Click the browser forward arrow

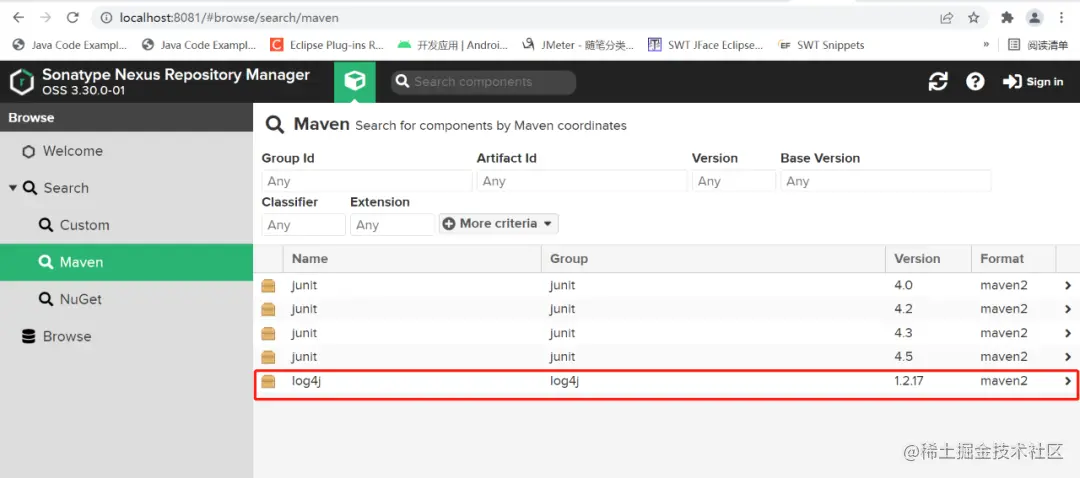(x=45, y=18)
